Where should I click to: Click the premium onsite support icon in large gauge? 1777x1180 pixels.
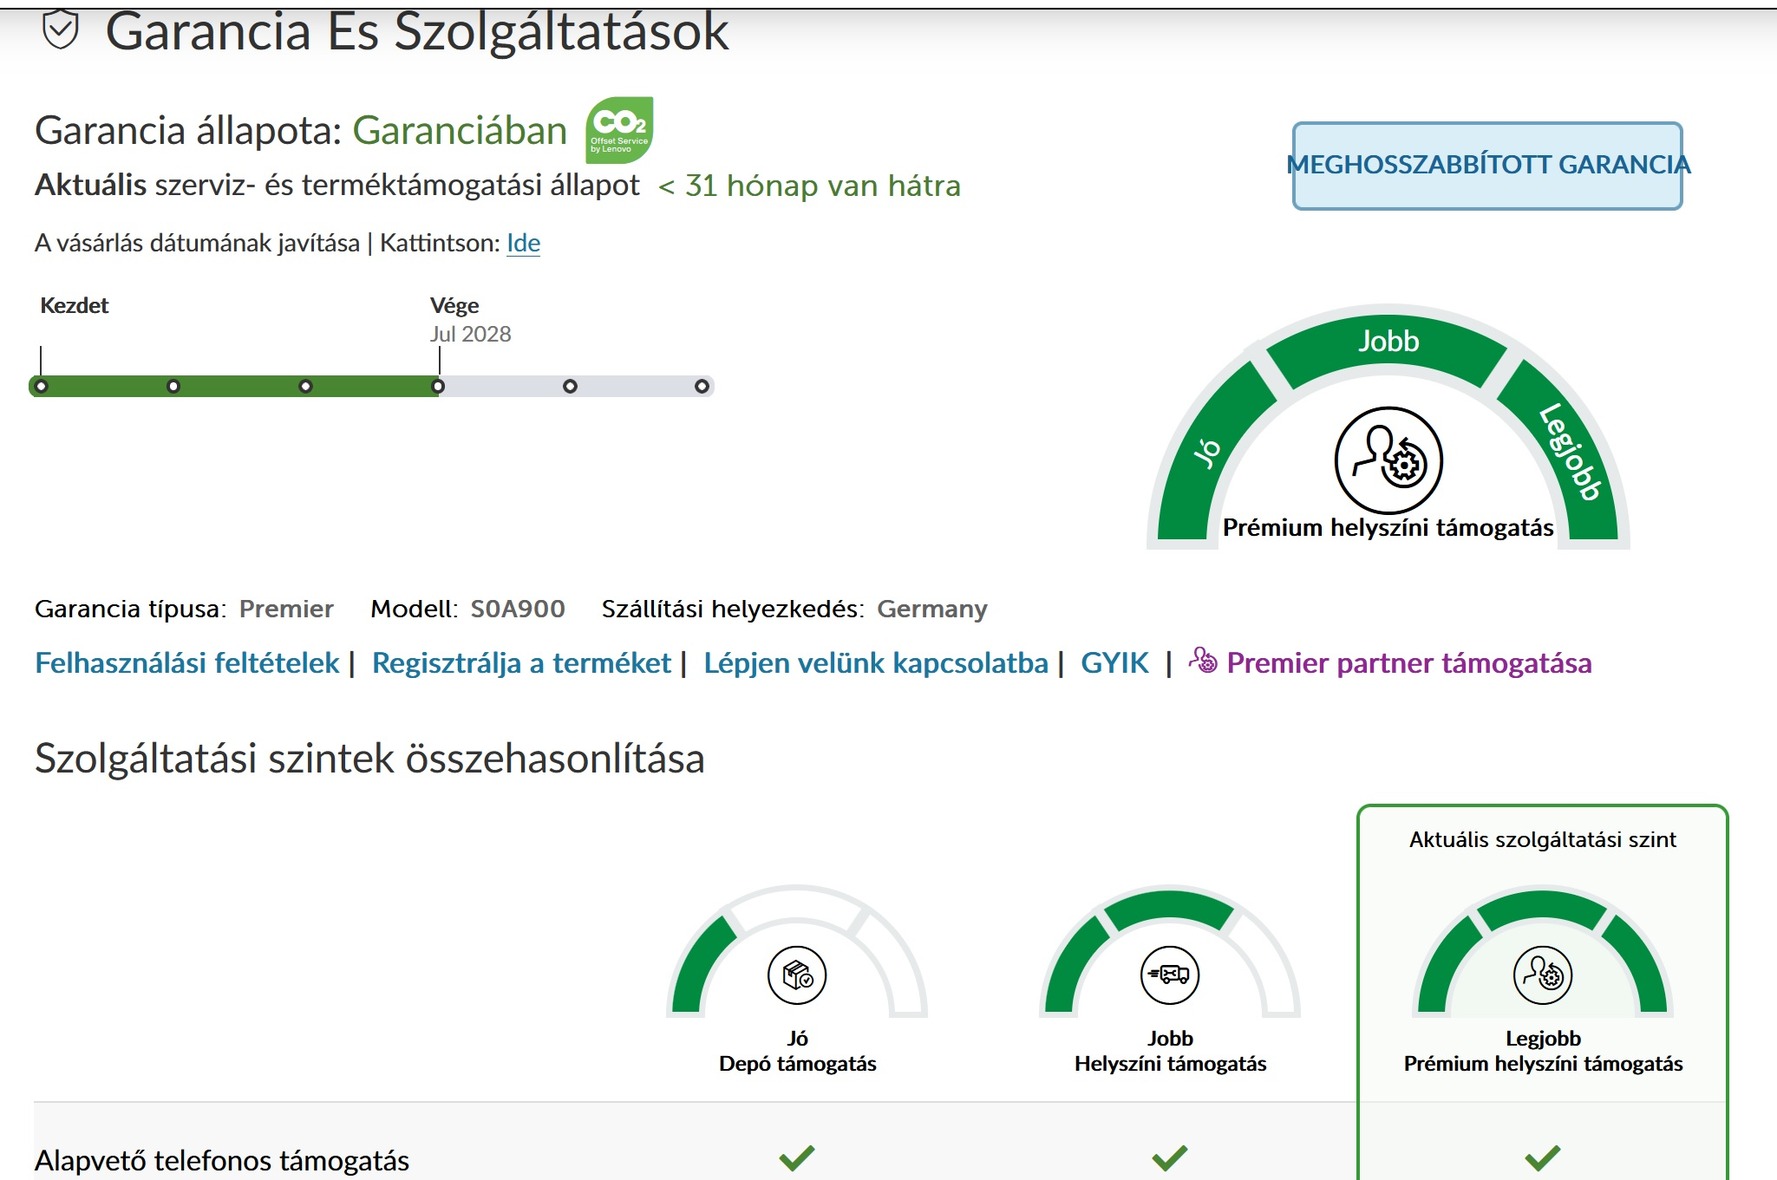[x=1388, y=460]
